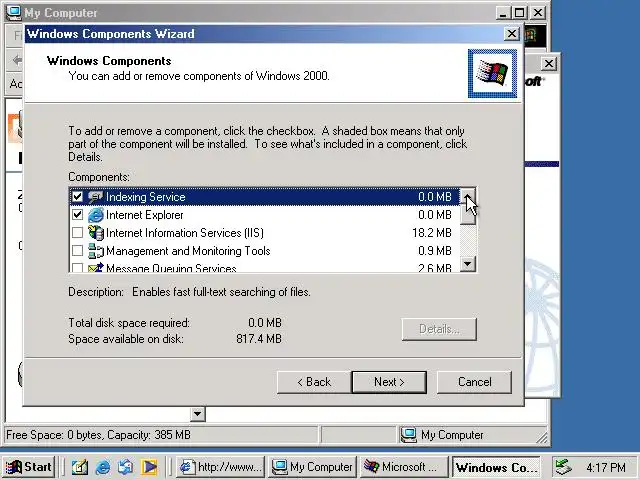Click the My Computer title bar icon
This screenshot has height=480, width=640.
[13, 12]
